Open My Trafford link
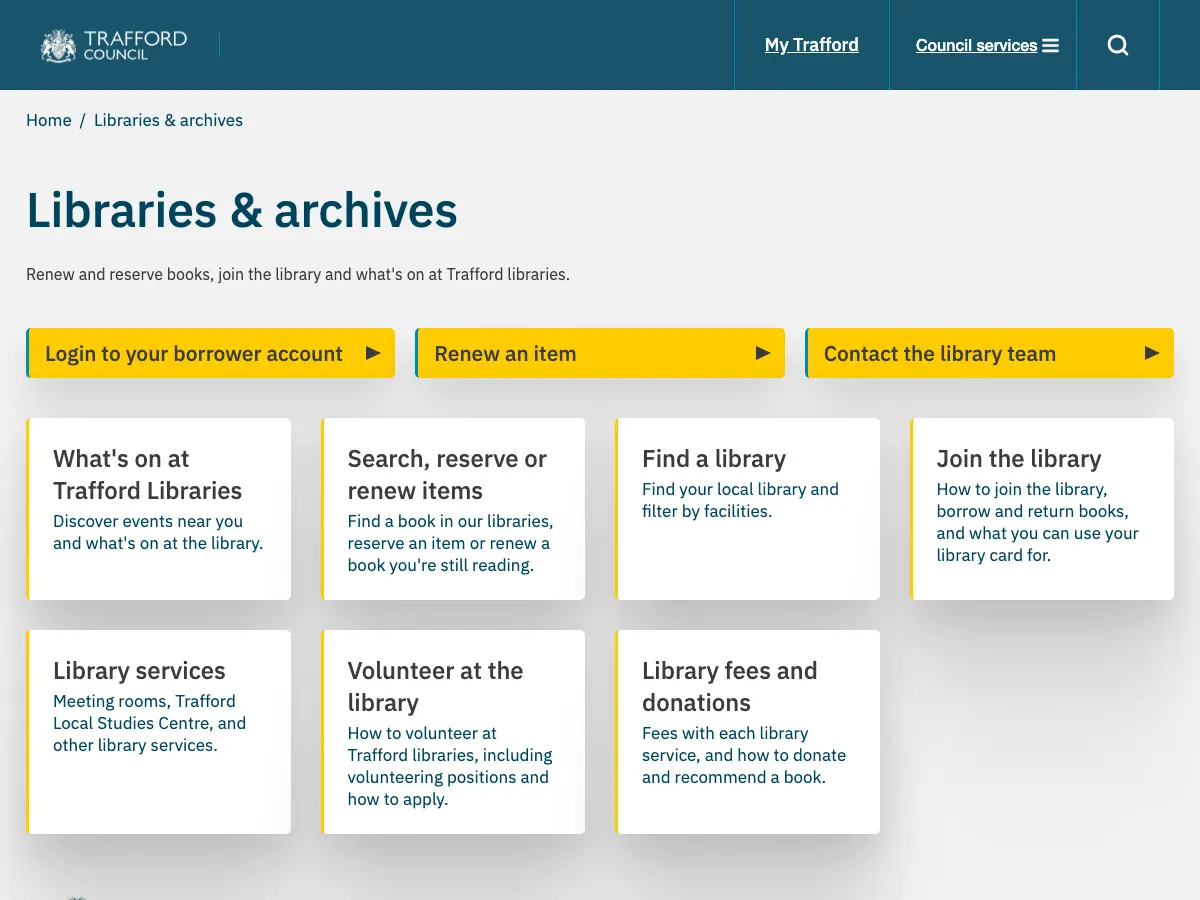1200x900 pixels. (x=812, y=45)
